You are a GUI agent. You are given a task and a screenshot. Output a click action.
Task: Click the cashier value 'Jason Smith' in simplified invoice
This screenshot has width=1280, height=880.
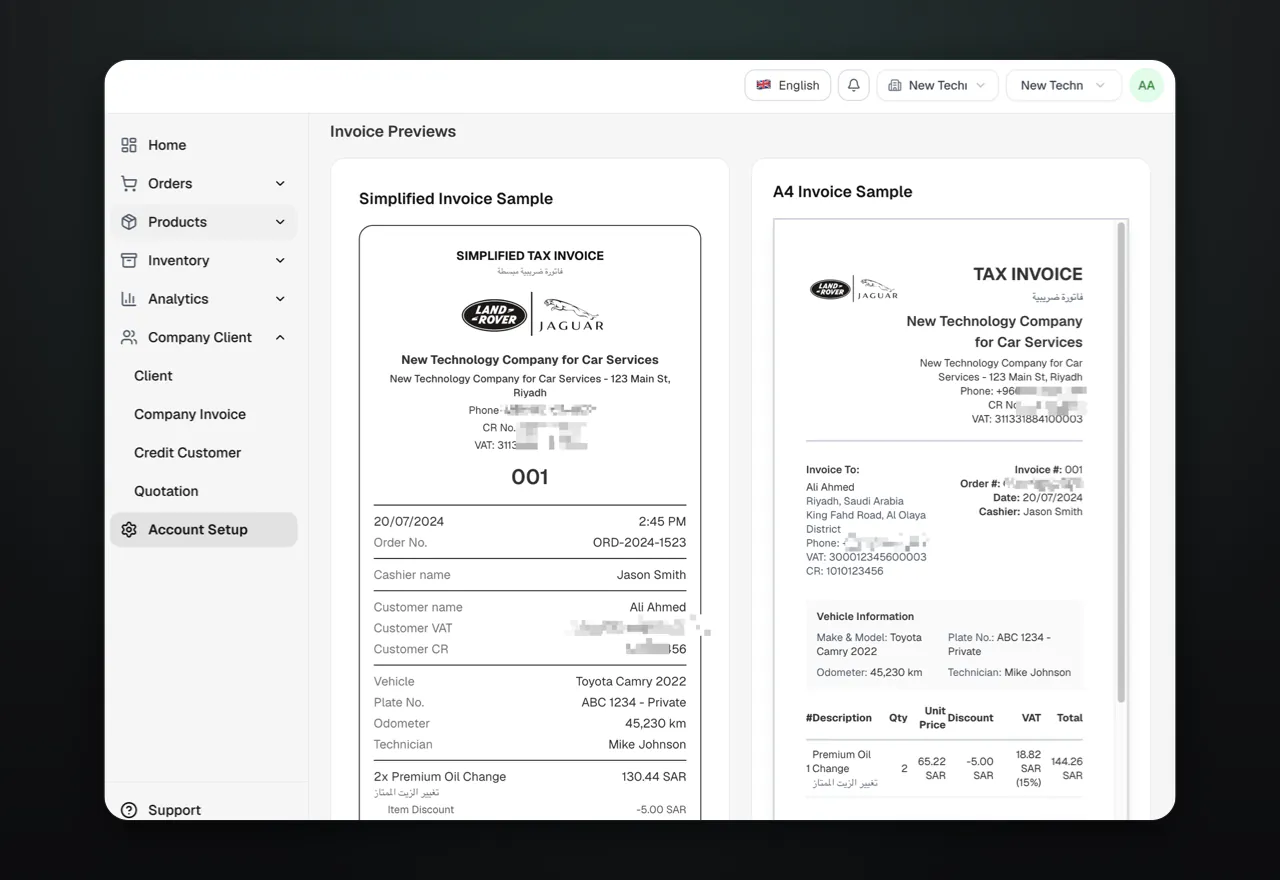(651, 575)
